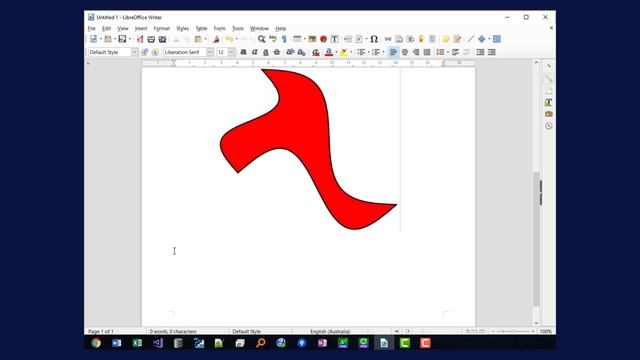This screenshot has width=640, height=360.
Task: Open Find & Replace with magnifier icon
Action: (x=261, y=39)
